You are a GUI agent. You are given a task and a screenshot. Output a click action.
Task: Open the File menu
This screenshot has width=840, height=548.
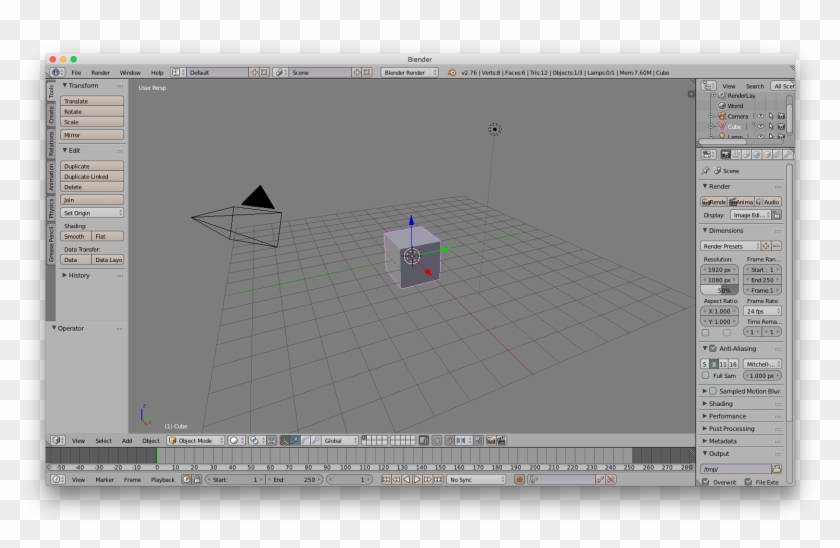[x=76, y=72]
